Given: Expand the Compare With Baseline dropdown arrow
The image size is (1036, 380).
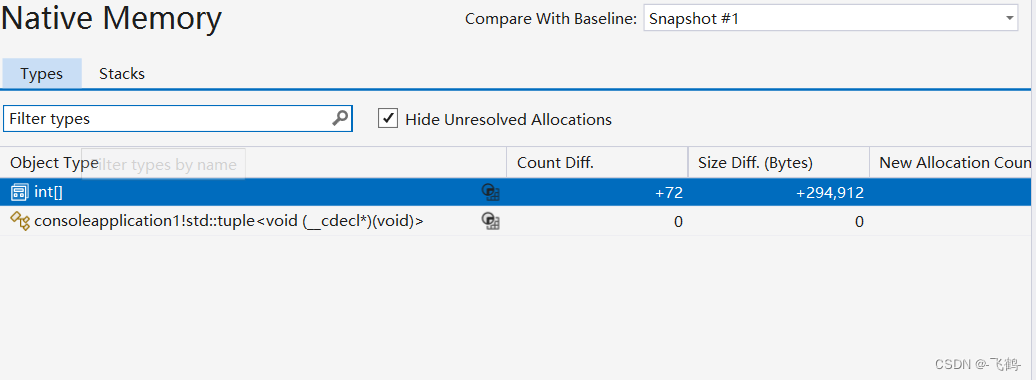Looking at the screenshot, I should coord(1010,19).
